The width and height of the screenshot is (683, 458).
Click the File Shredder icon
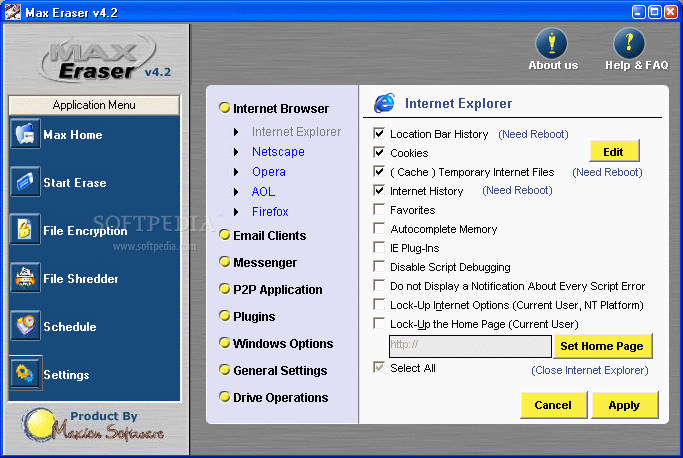coord(25,278)
